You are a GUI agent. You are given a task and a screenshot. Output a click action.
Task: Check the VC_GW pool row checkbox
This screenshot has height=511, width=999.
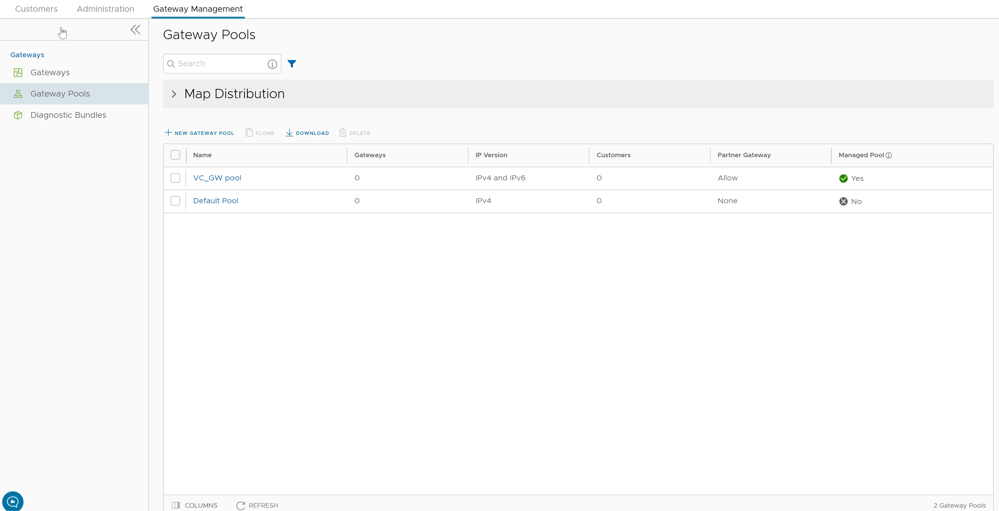[175, 178]
